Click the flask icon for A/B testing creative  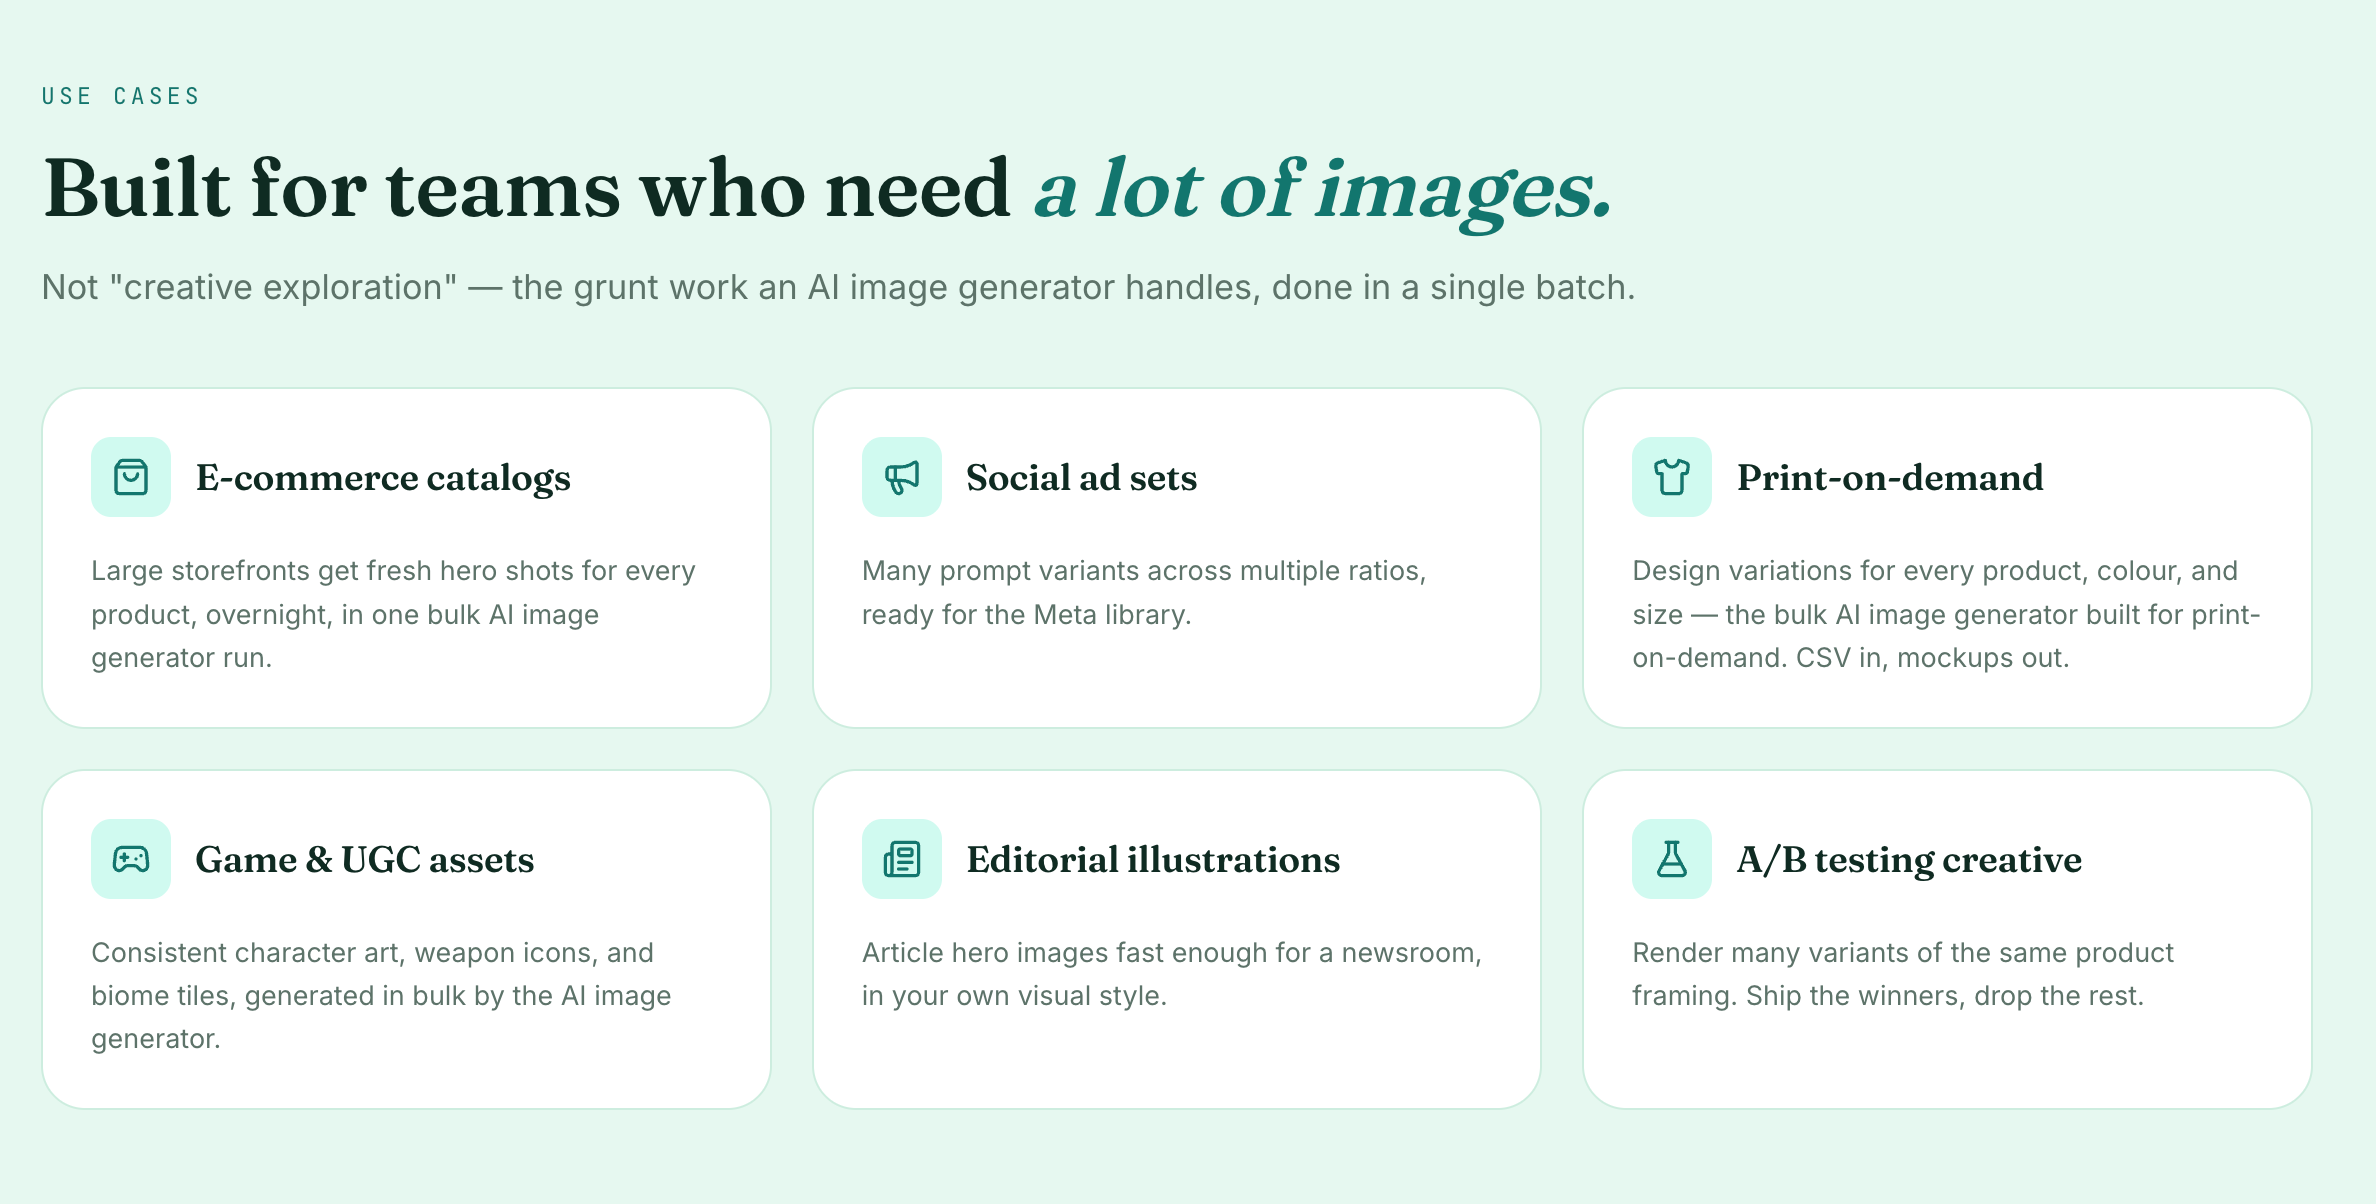1672,859
